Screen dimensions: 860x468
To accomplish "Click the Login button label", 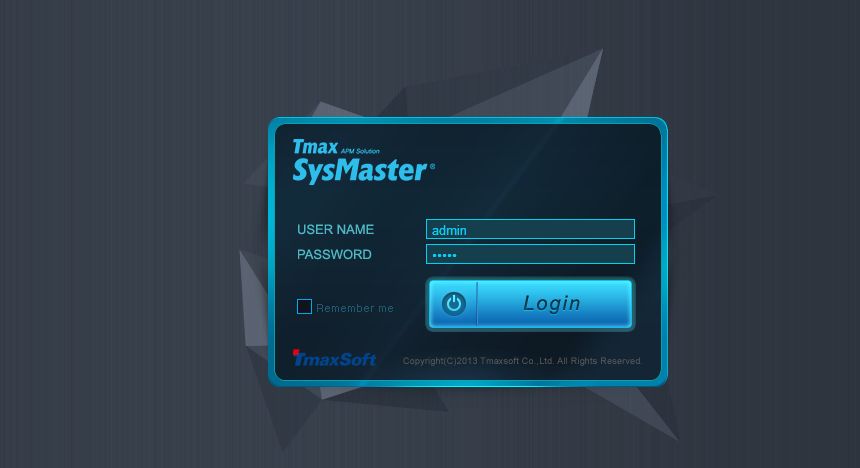I will (551, 303).
